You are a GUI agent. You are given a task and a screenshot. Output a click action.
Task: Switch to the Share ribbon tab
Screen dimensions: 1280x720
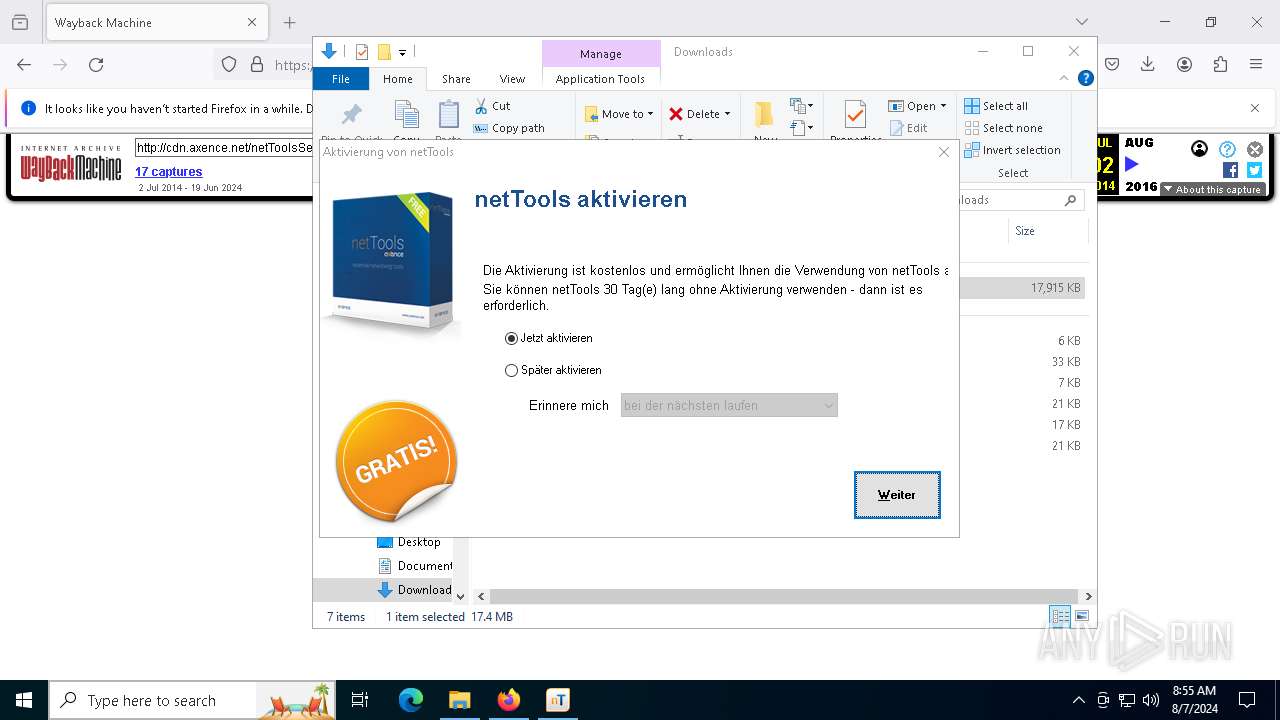pos(456,79)
